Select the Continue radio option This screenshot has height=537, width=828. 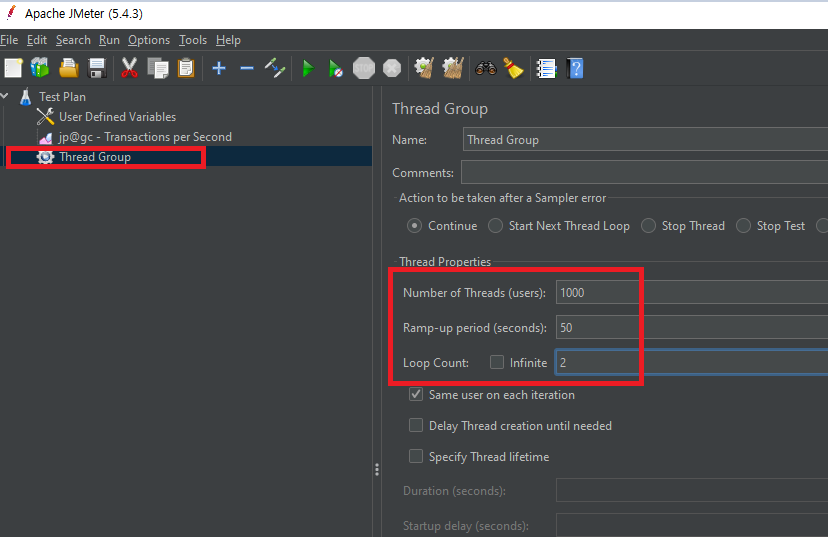pyautogui.click(x=415, y=226)
